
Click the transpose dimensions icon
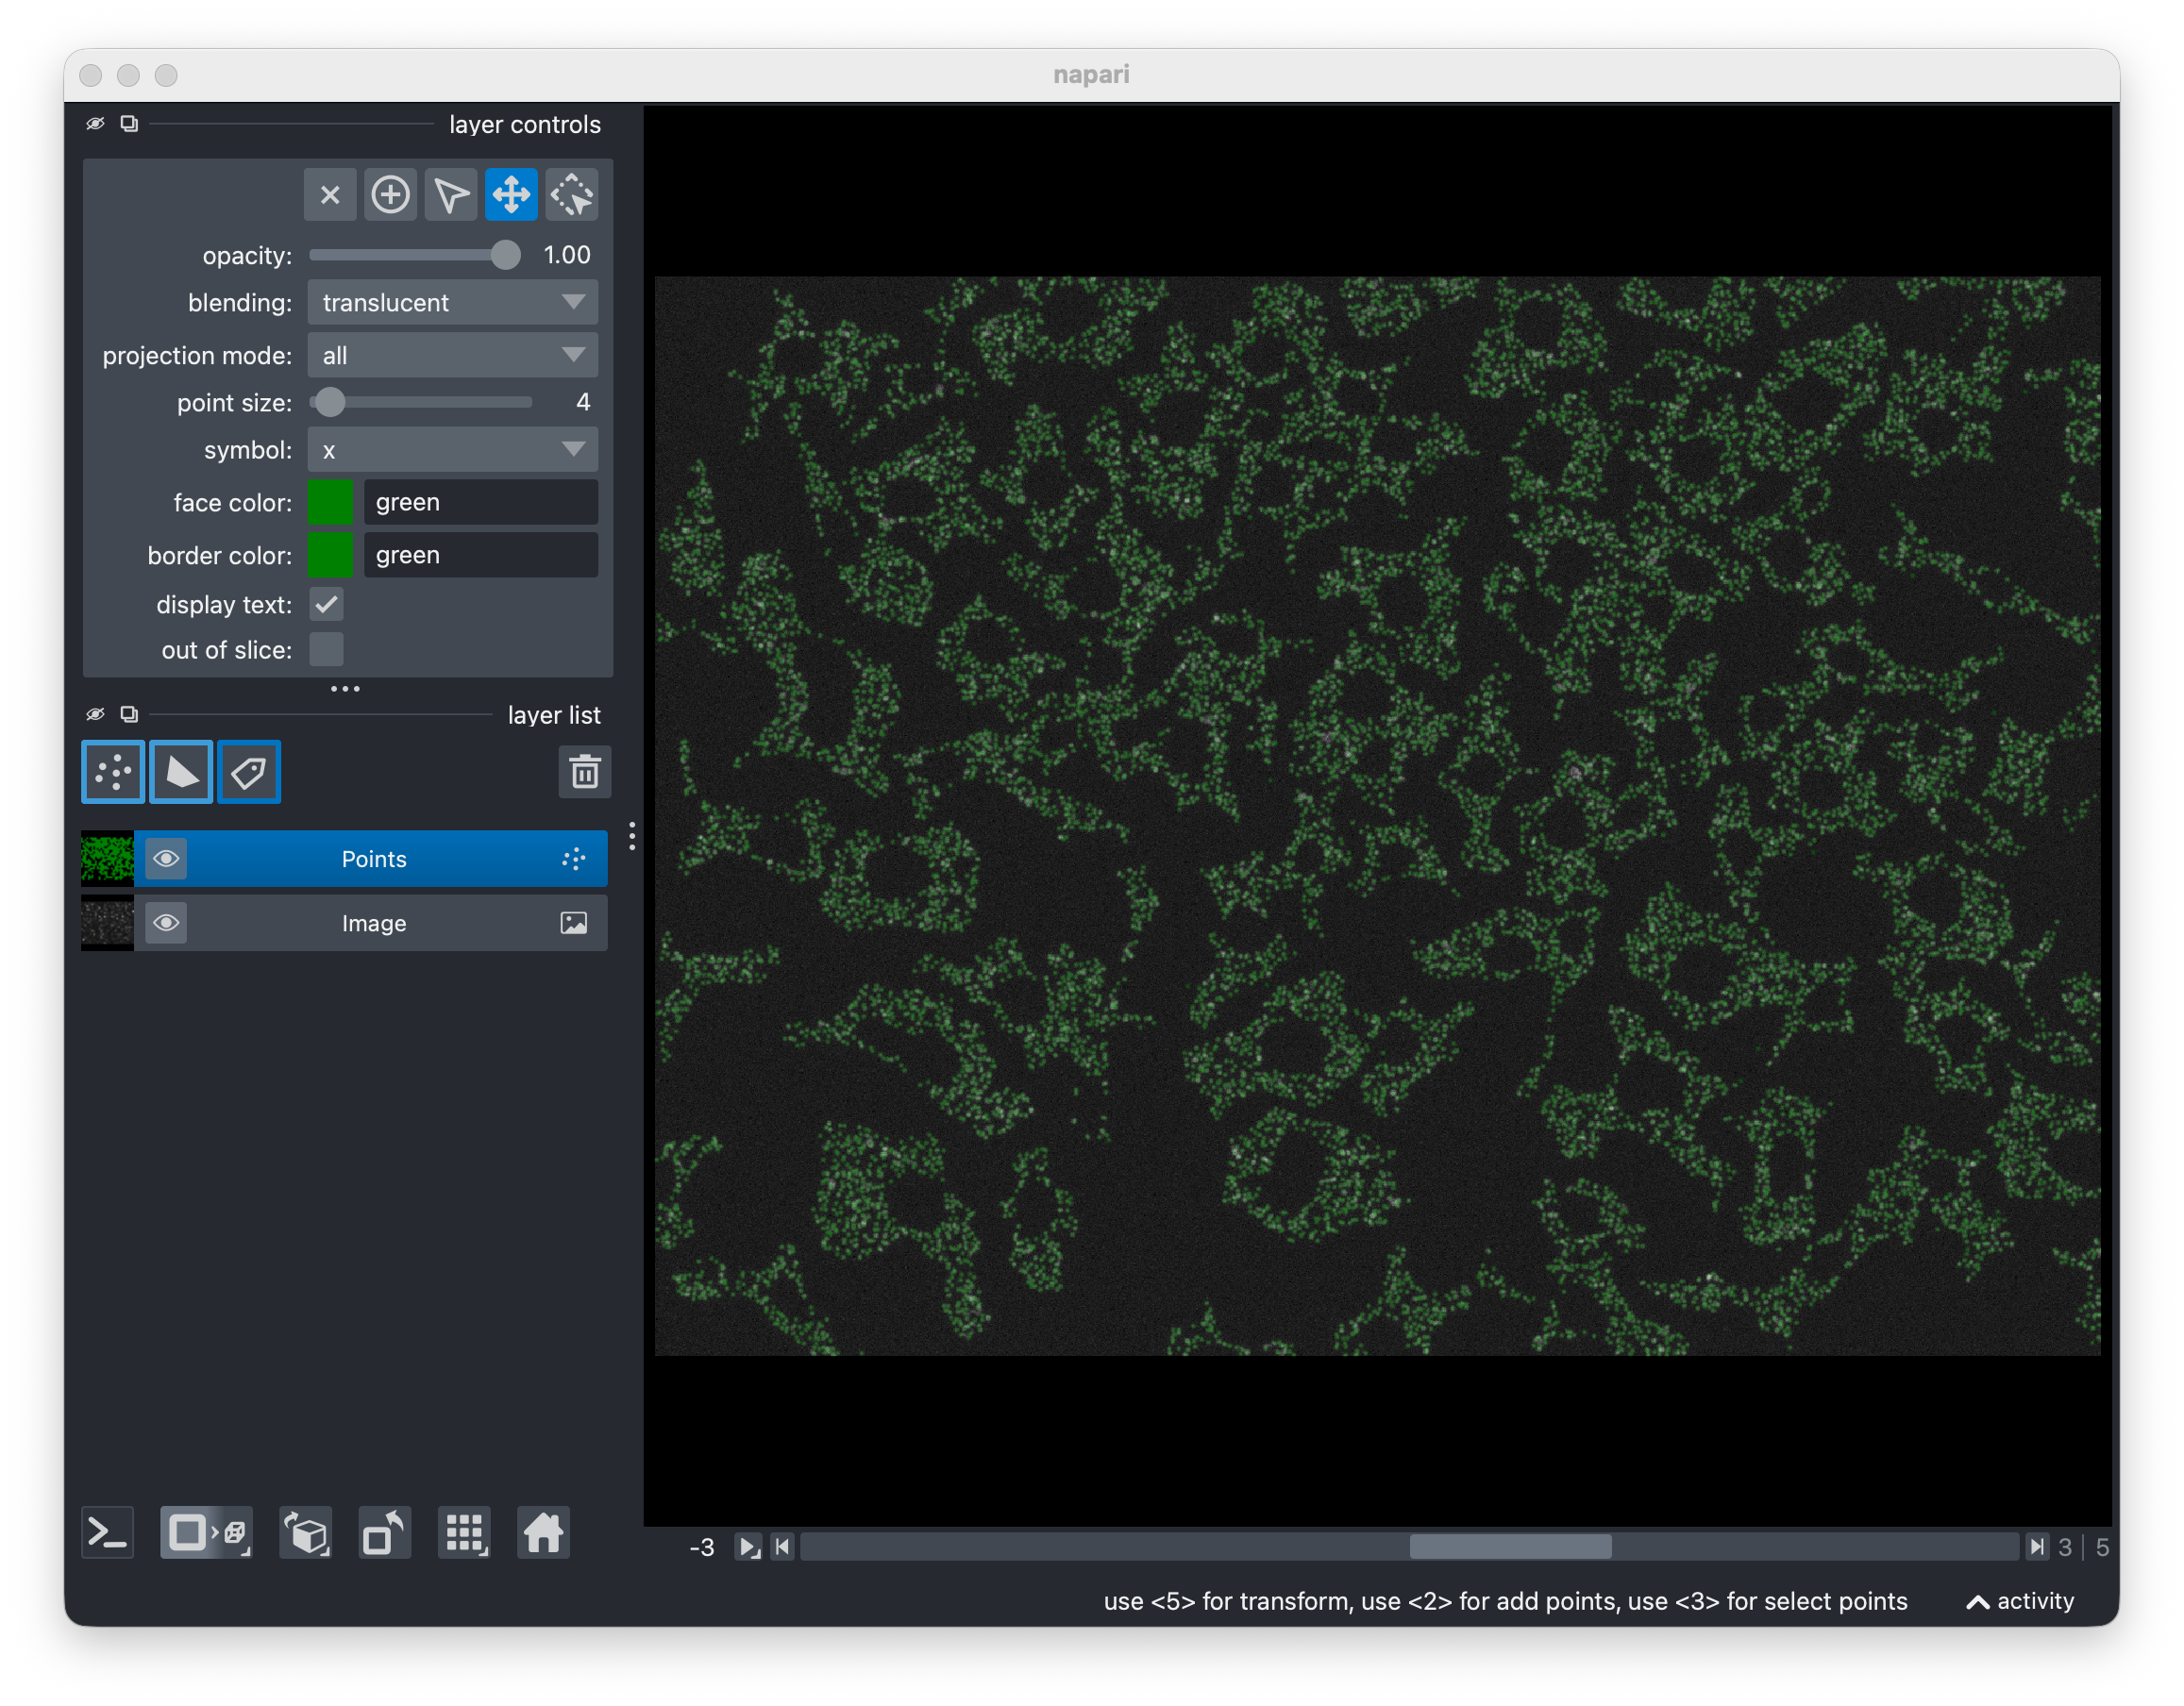point(385,1532)
